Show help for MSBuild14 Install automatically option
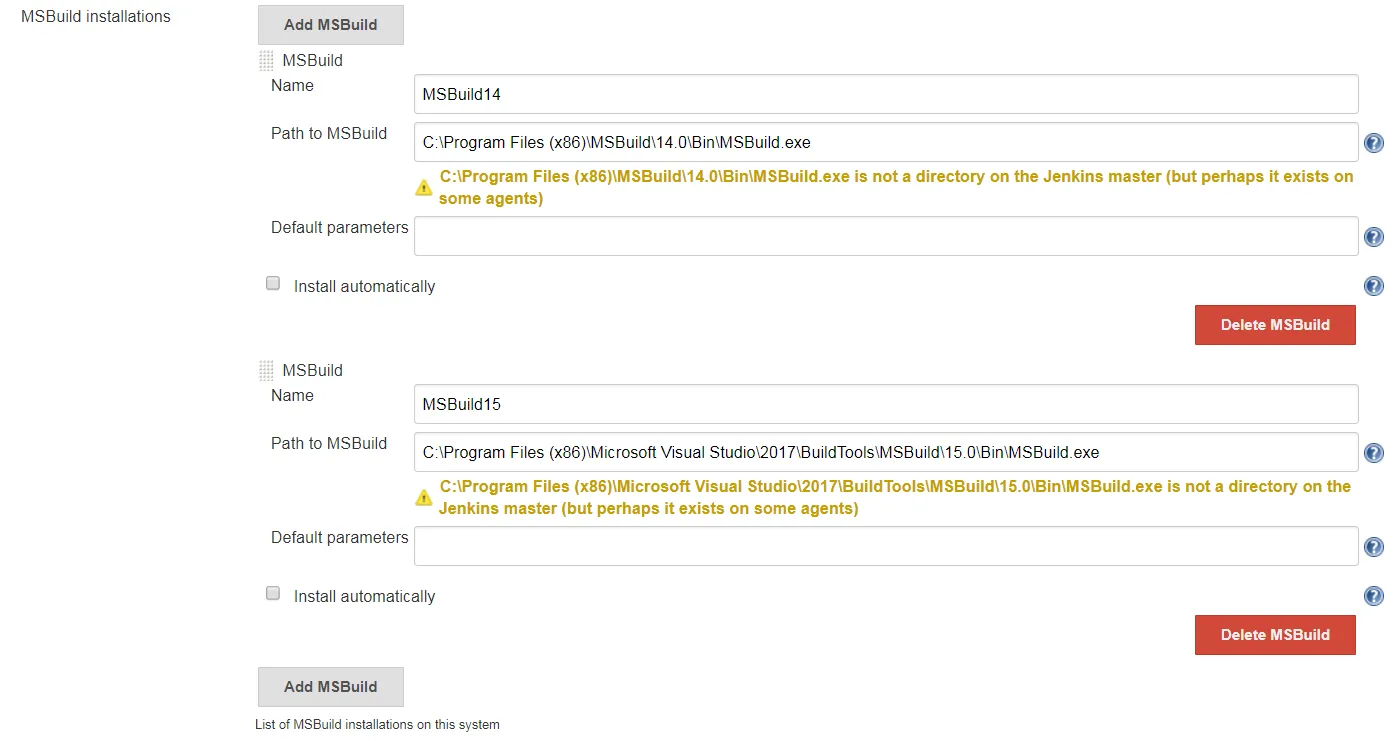The height and width of the screenshot is (741, 1400). (1374, 286)
